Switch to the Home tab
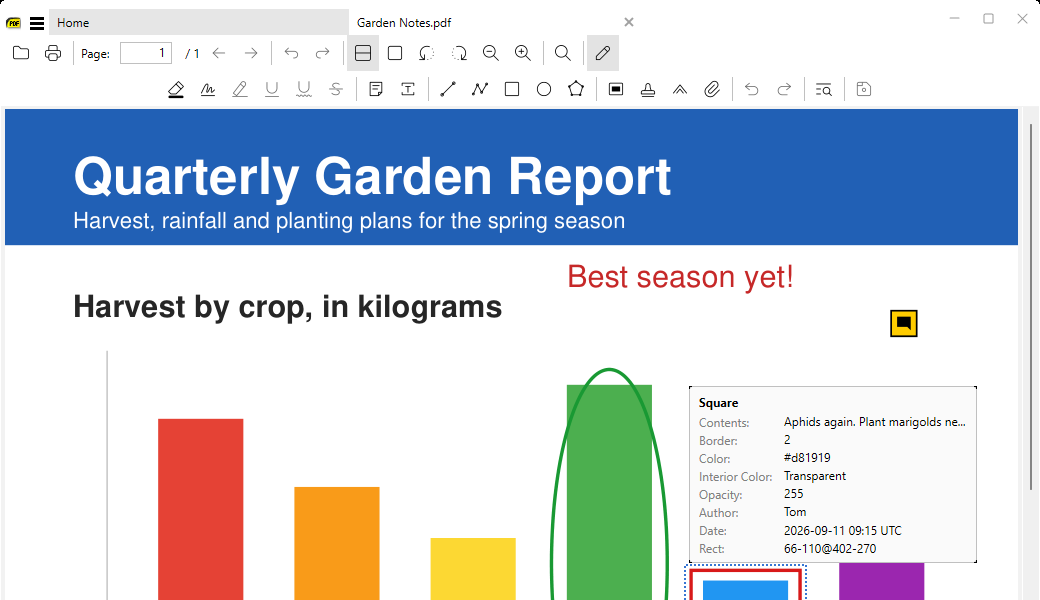1040x600 pixels. click(199, 23)
